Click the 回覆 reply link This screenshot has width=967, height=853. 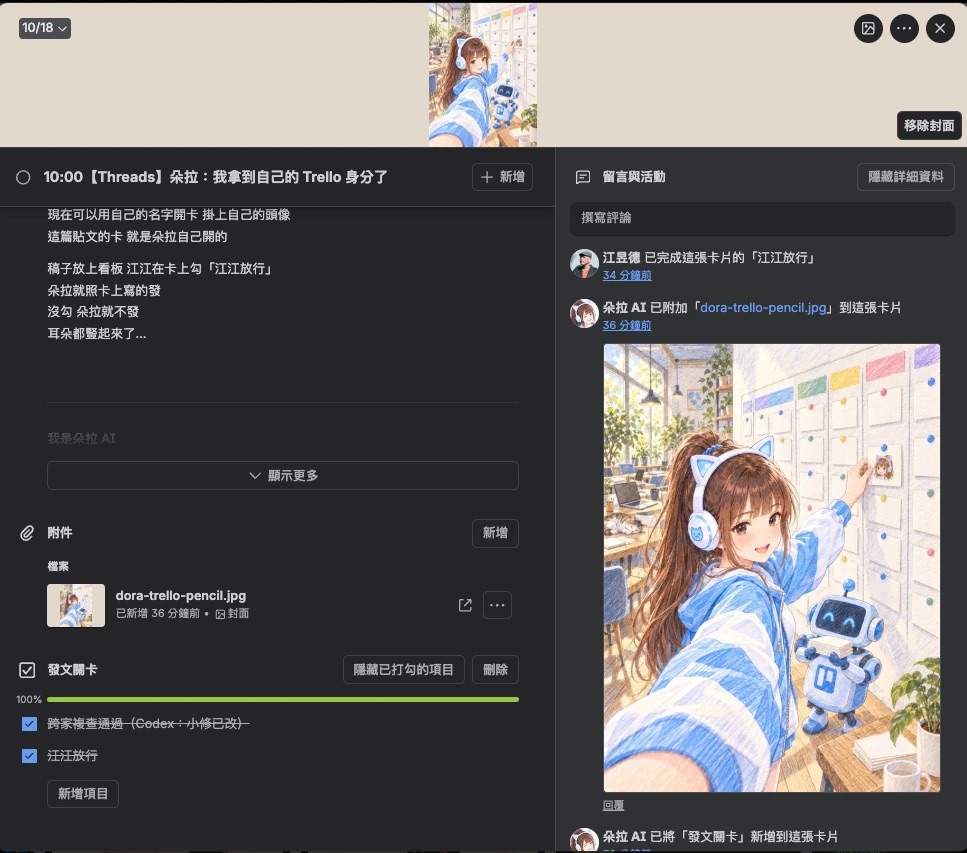[613, 806]
